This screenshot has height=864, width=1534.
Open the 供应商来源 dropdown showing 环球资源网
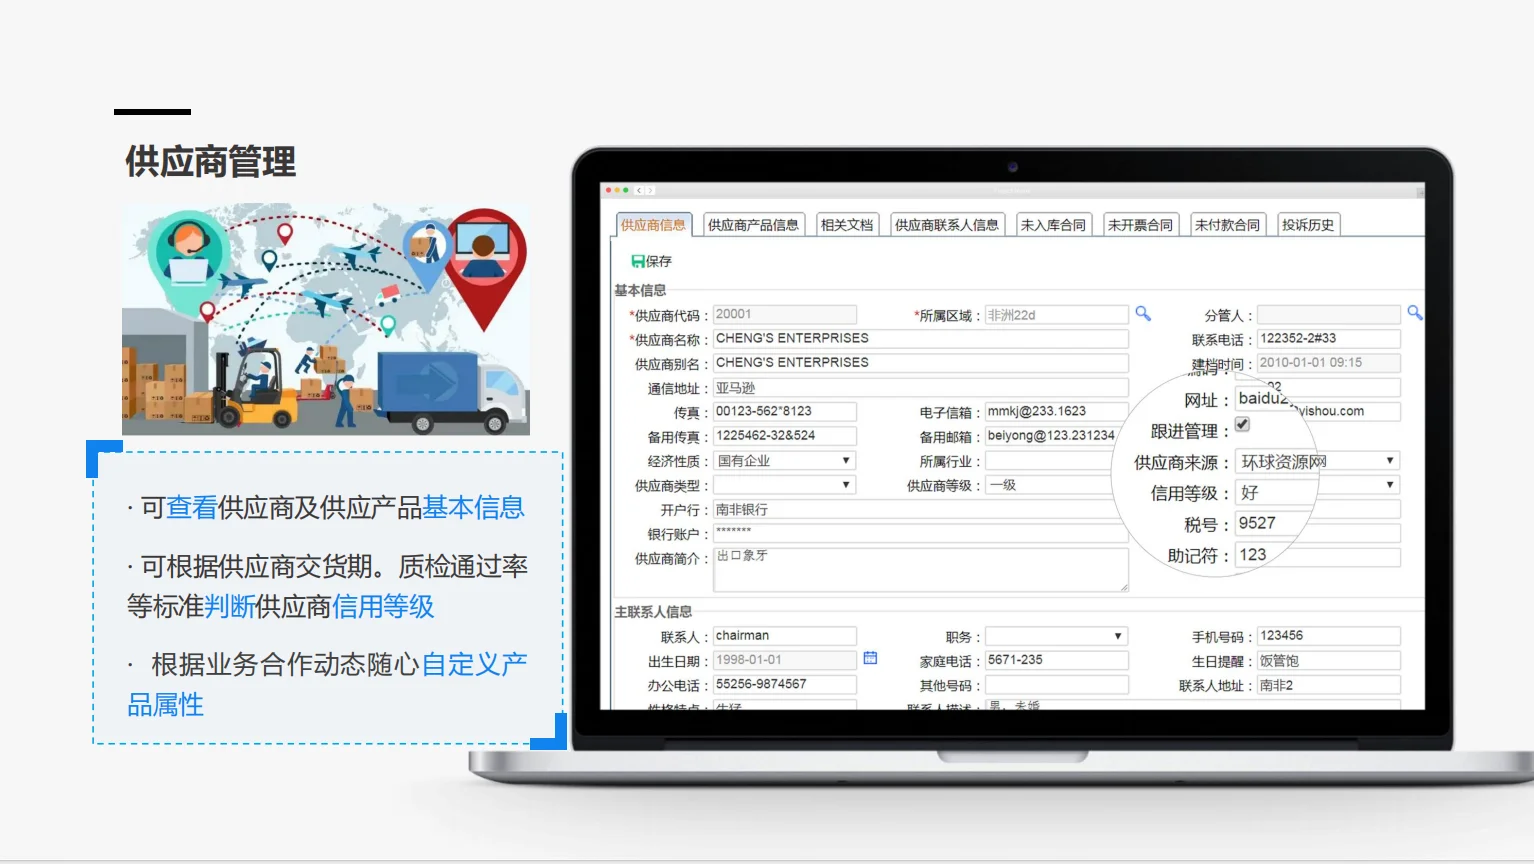point(1389,460)
